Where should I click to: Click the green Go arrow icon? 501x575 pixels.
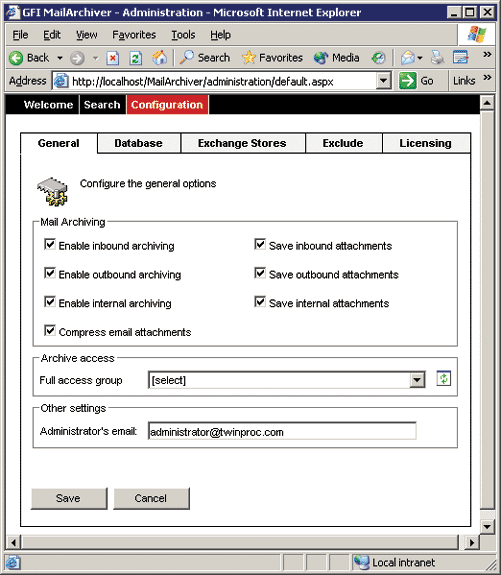(x=407, y=81)
